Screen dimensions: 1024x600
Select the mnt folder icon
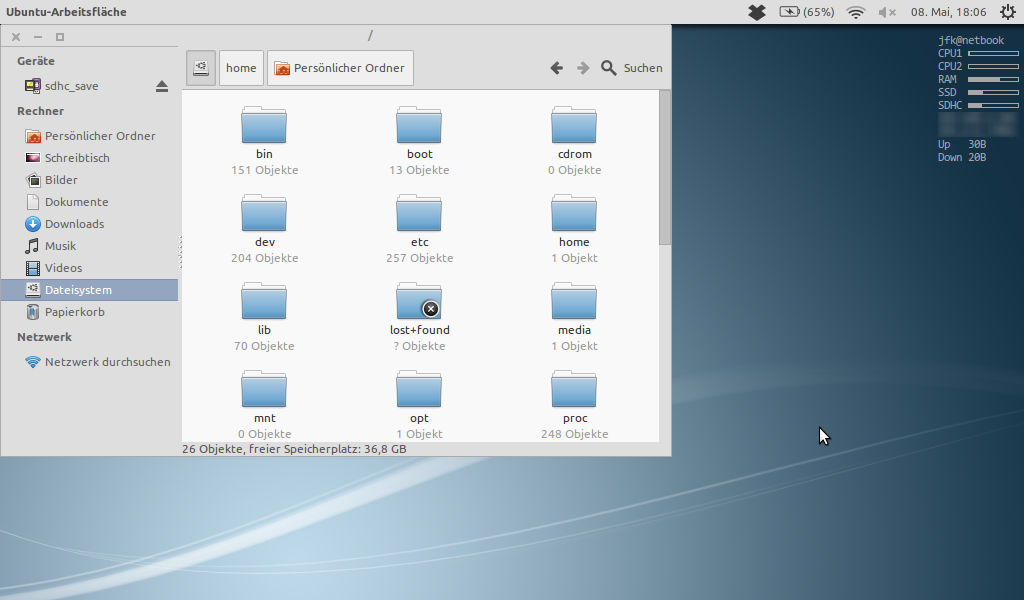[264, 389]
